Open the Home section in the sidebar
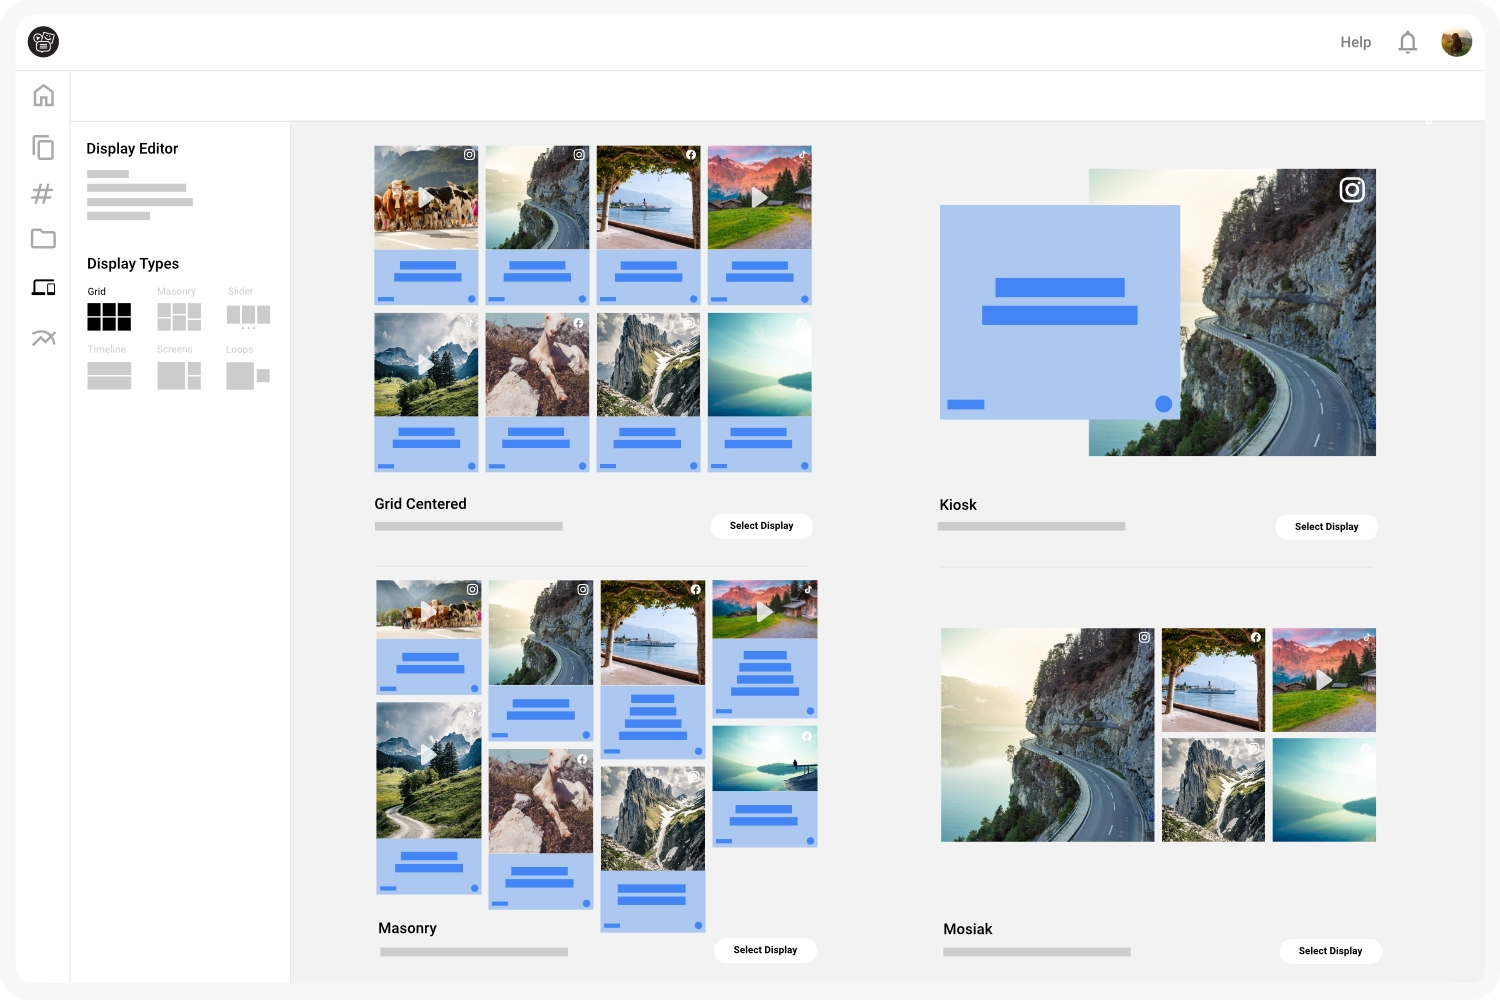 [x=43, y=95]
